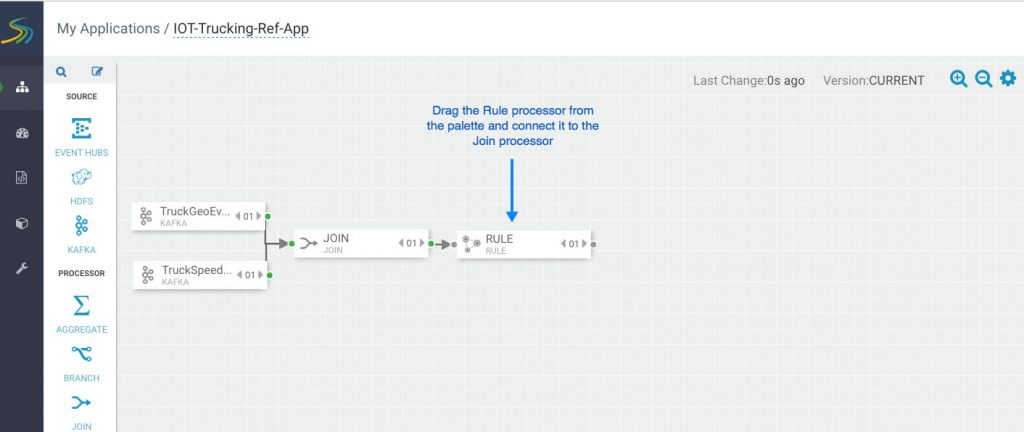Select the TruckGeoEvent Kafka node
1024x432 pixels.
195,216
